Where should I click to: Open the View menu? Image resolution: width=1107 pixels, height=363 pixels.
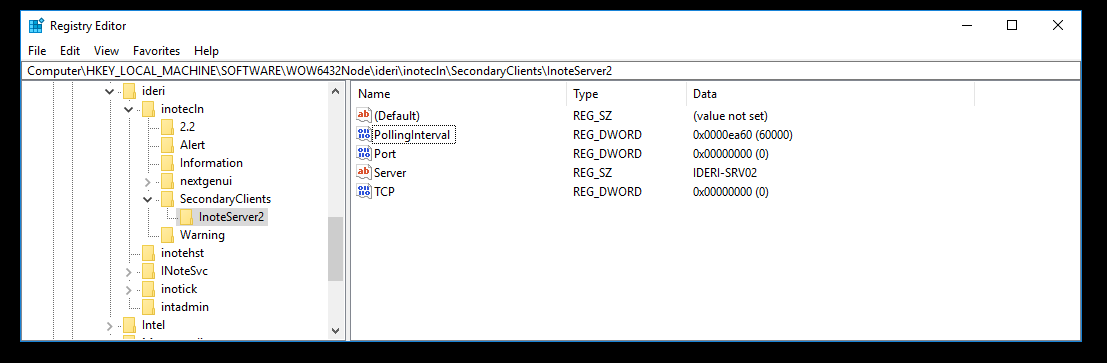(107, 51)
